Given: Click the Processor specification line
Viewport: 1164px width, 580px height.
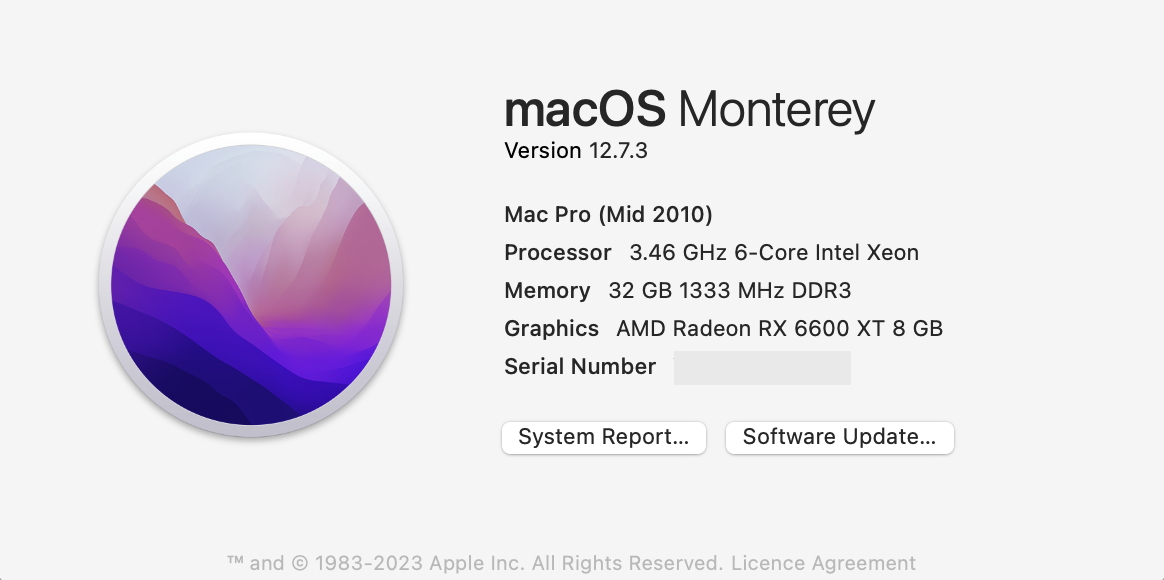Looking at the screenshot, I should pyautogui.click(x=710, y=252).
